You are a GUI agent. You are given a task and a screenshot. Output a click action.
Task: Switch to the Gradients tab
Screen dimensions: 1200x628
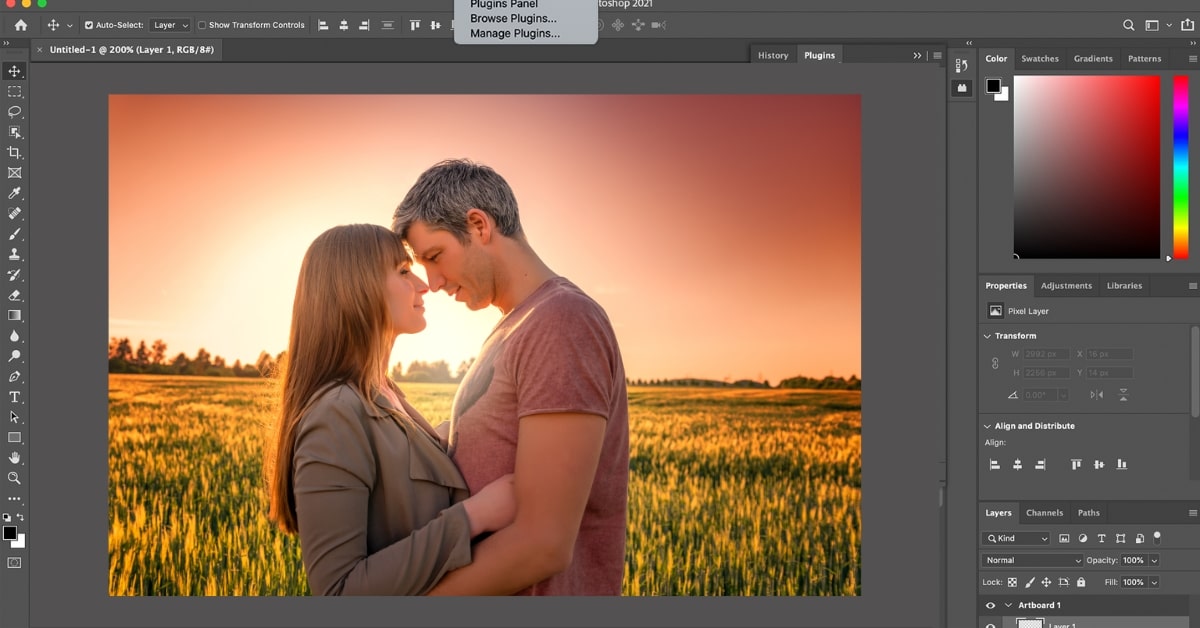click(1093, 59)
